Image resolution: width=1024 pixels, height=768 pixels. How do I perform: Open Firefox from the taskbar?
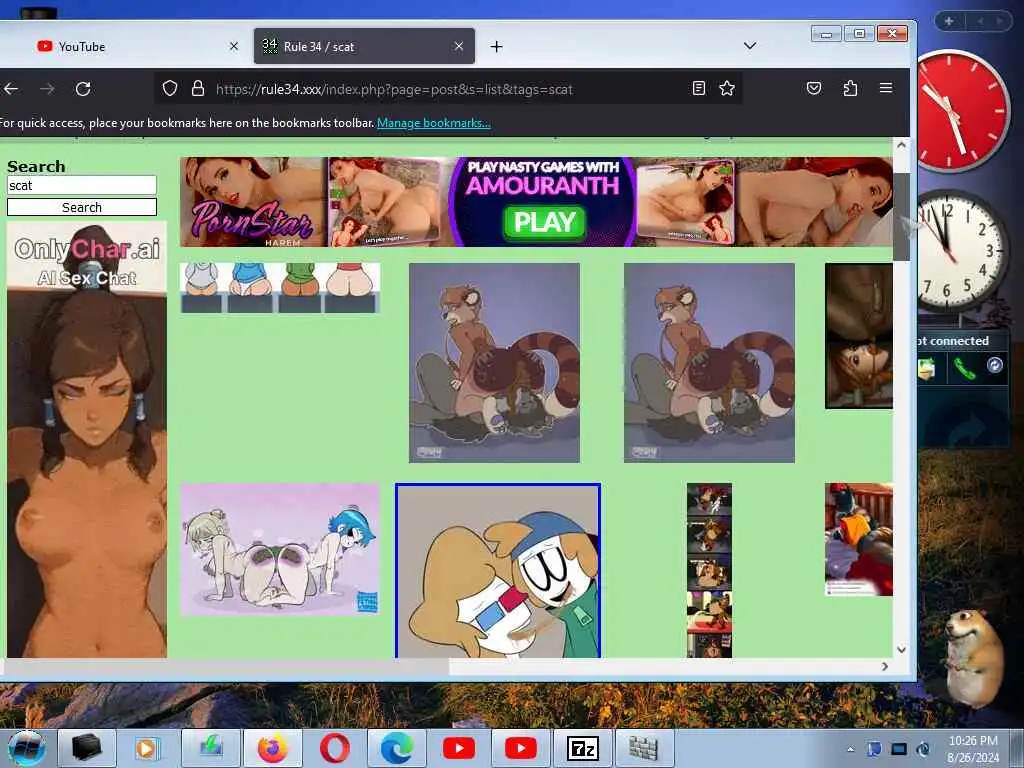tap(273, 748)
